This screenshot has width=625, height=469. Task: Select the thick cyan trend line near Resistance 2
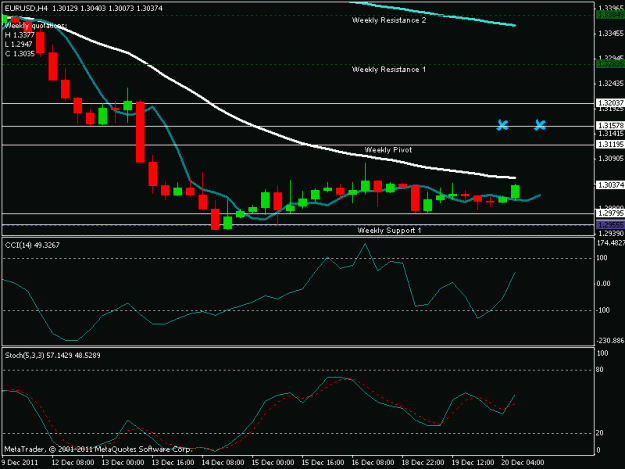click(432, 14)
